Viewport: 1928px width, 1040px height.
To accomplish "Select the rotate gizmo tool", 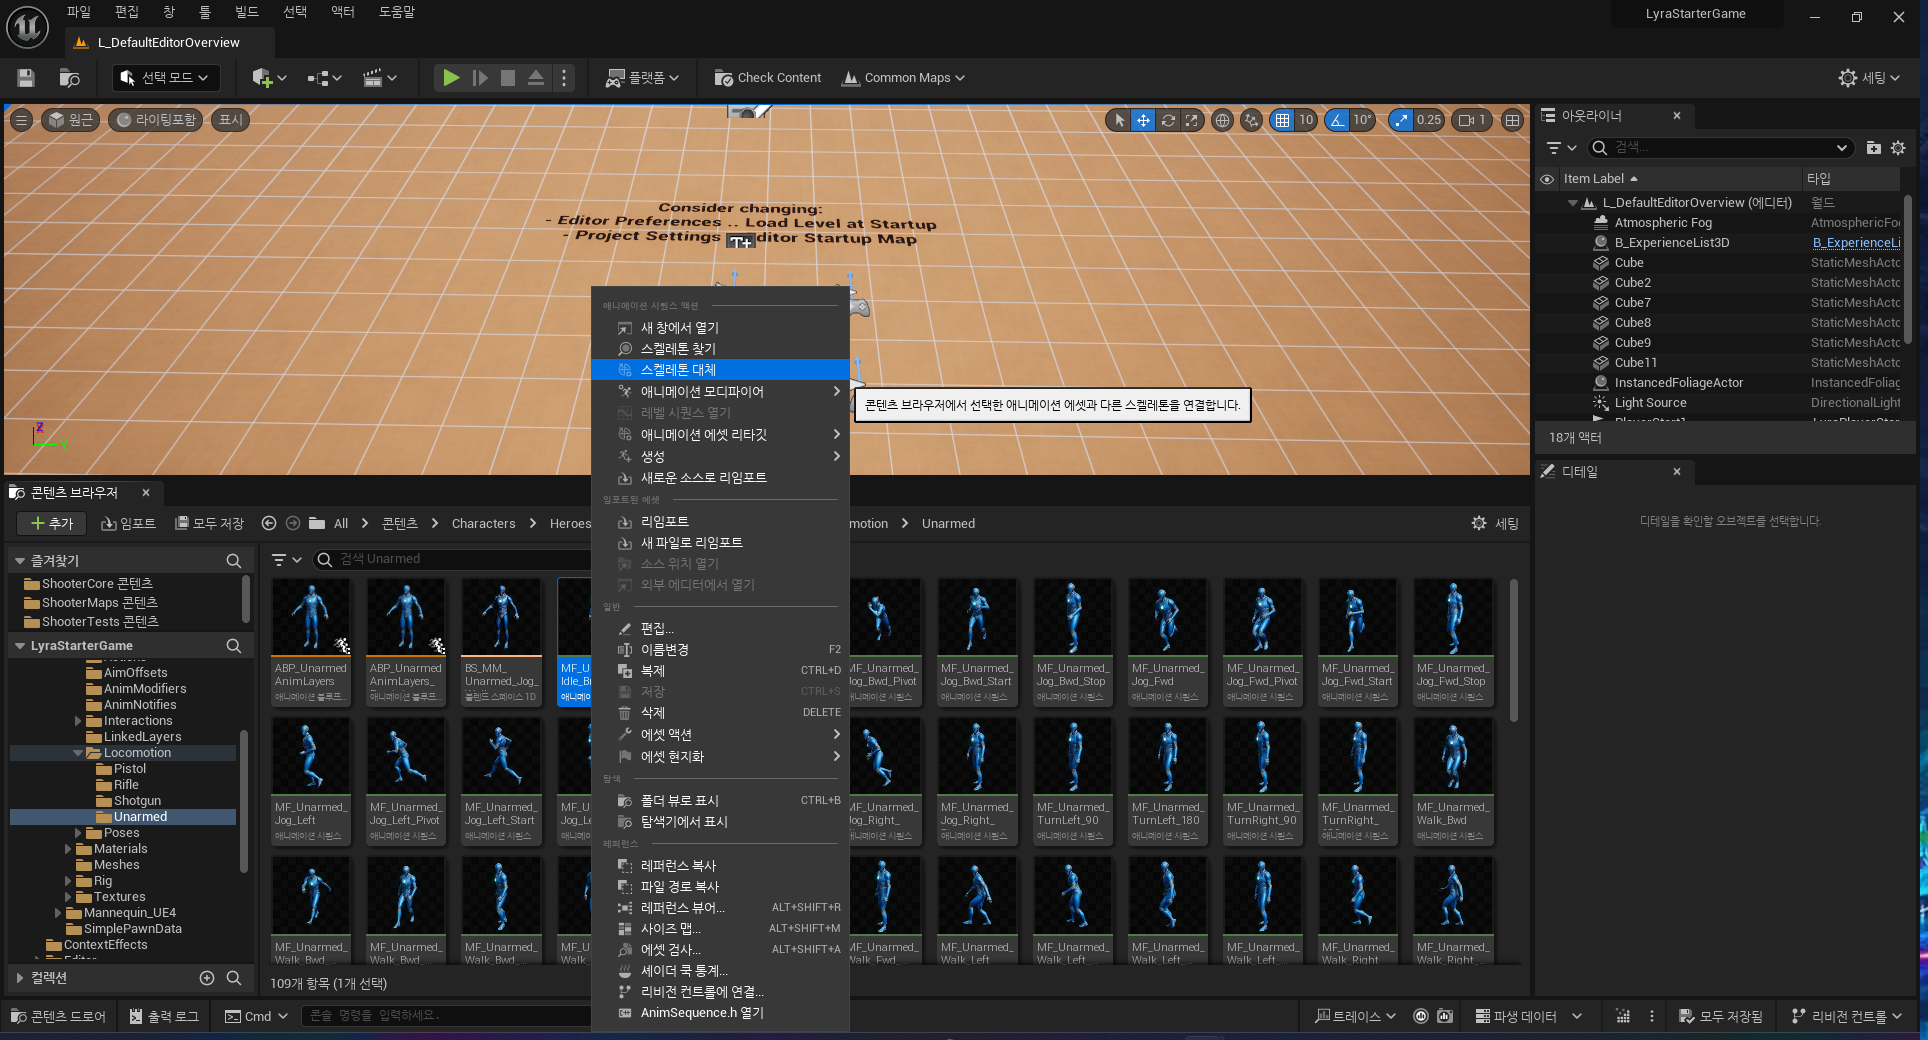I will [x=1167, y=120].
